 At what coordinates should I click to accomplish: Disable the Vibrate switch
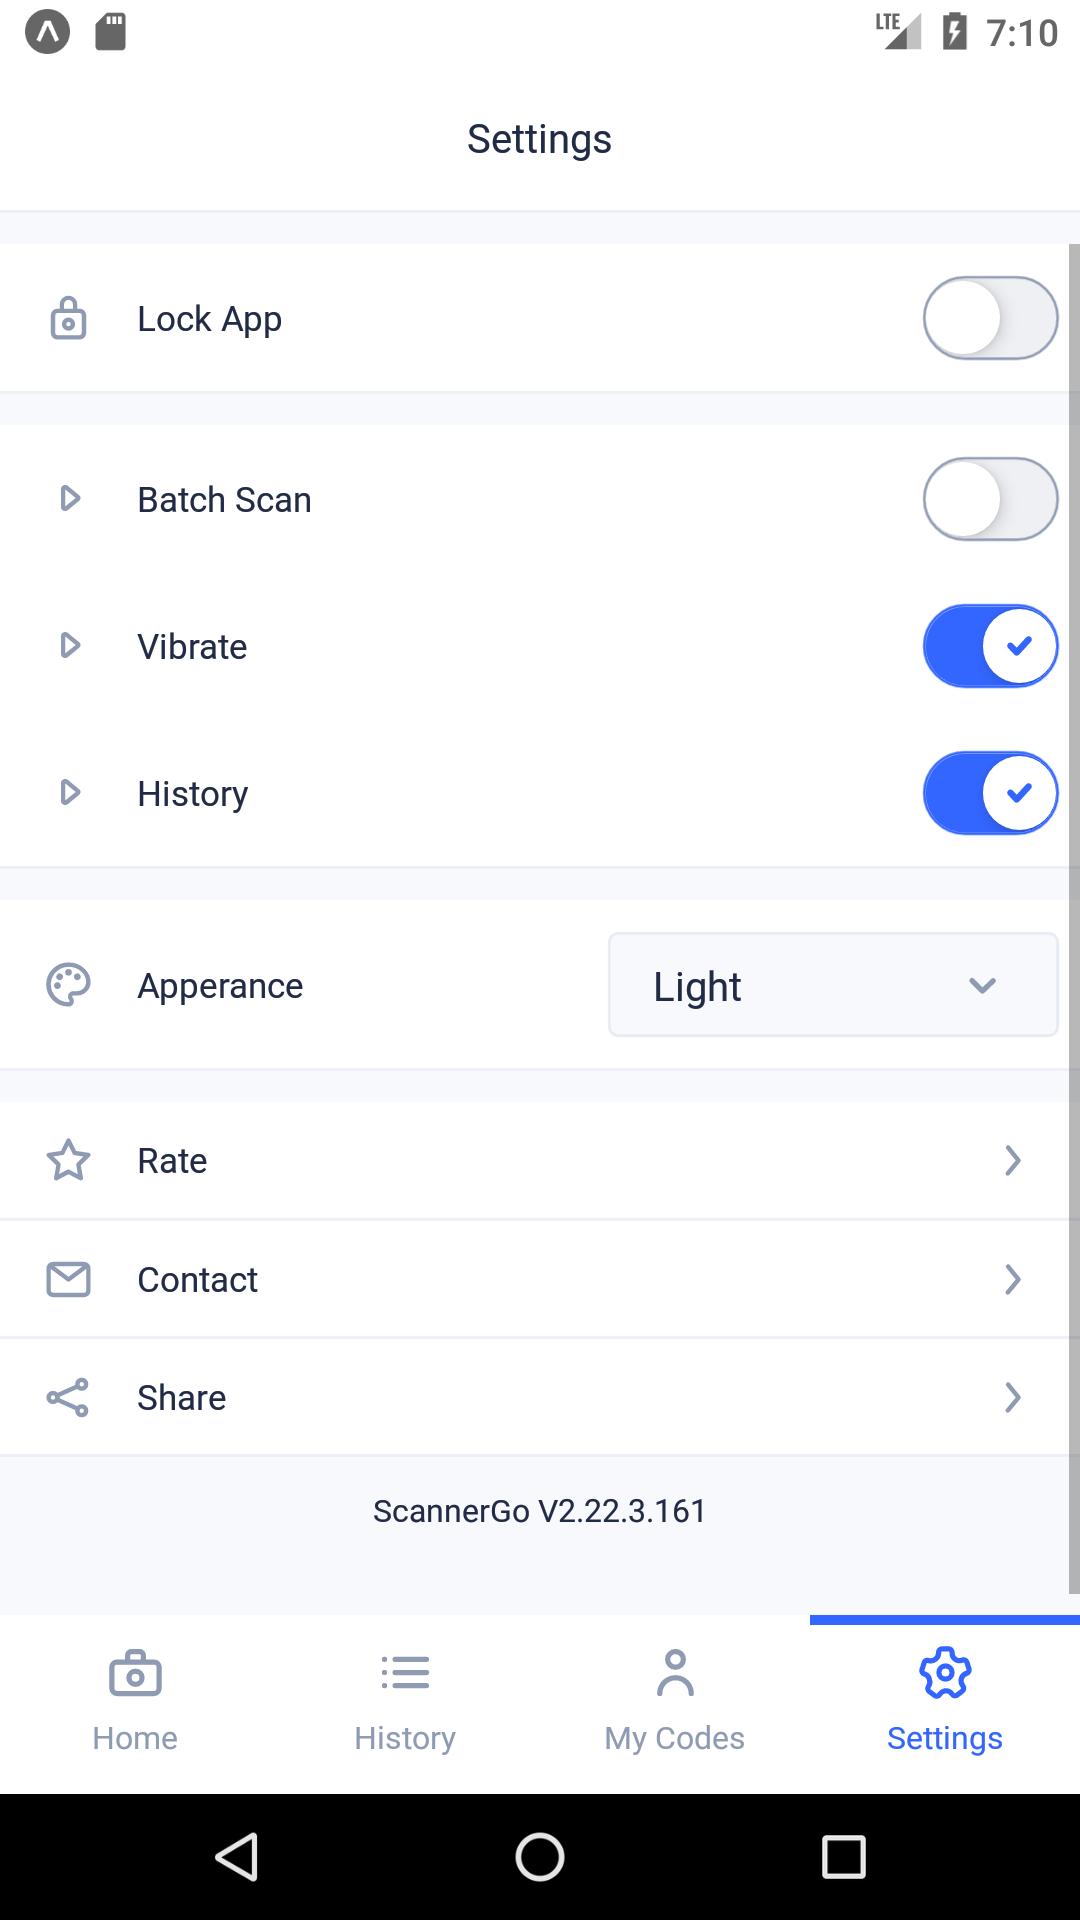(990, 646)
